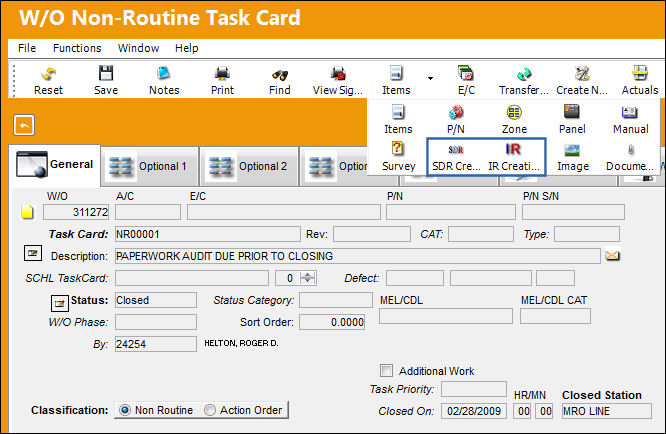Screen dimensions: 666x434
Task: Click the Task Card field NR00001
Action: point(207,234)
